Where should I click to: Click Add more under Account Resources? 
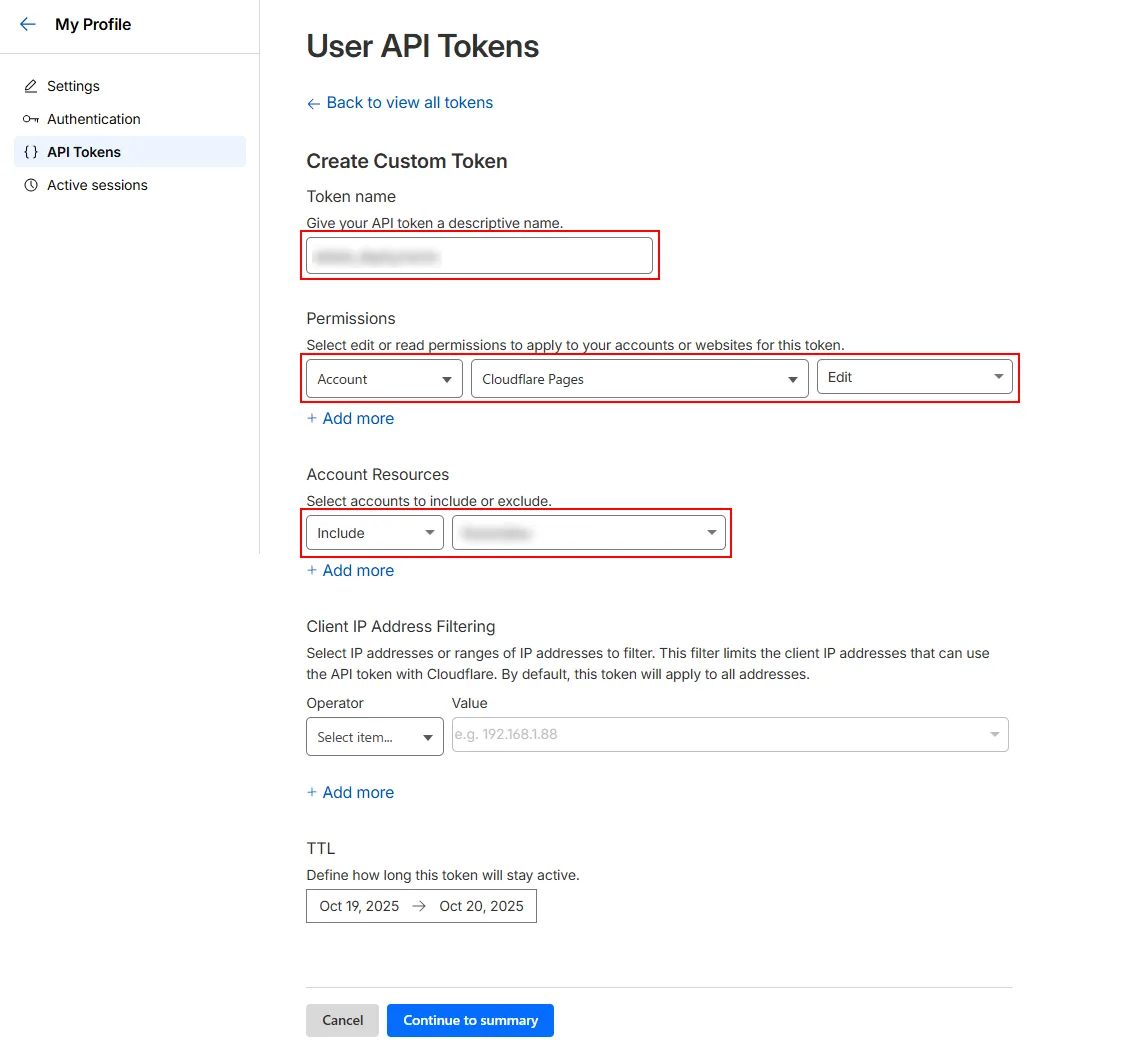pyautogui.click(x=350, y=570)
